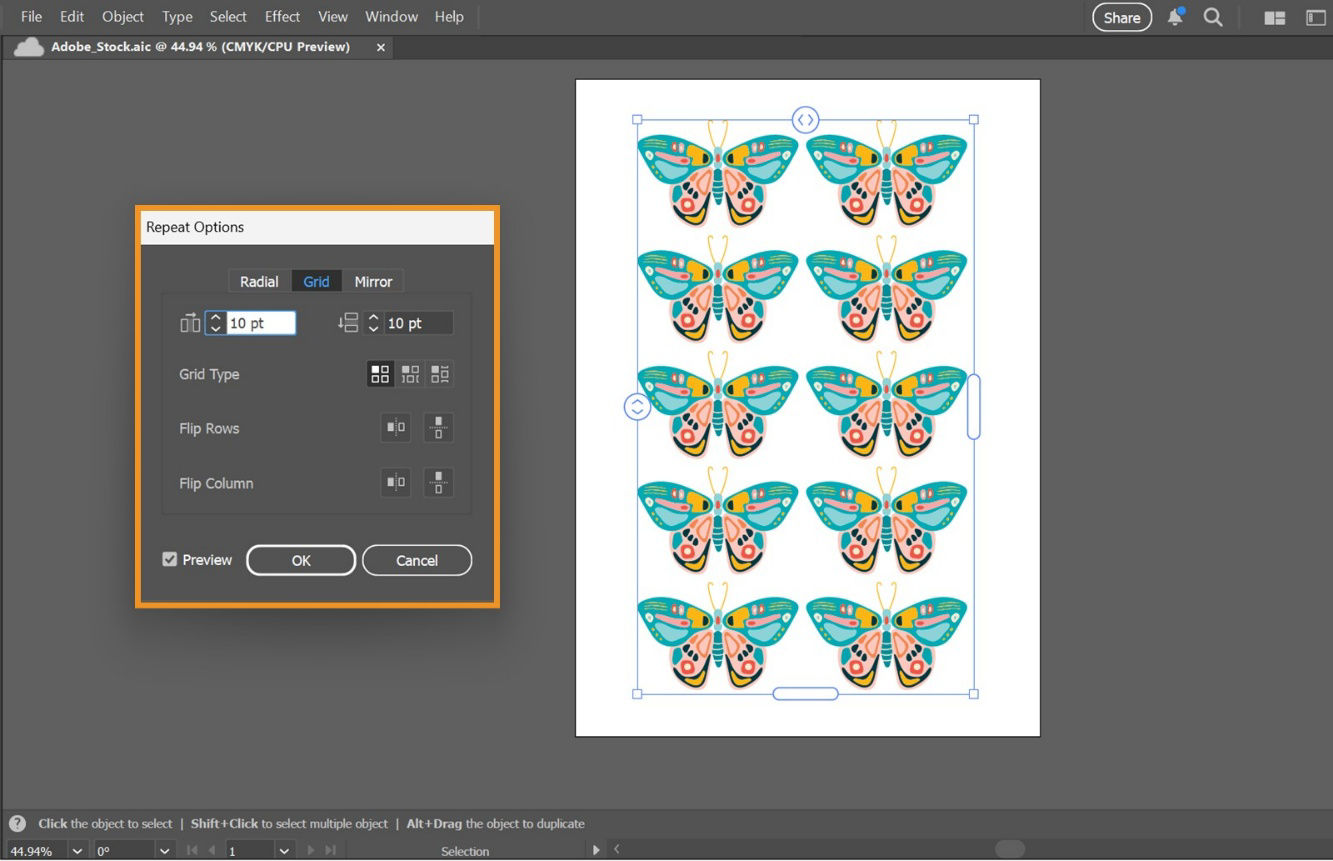Select the normal Grid Type option
The width and height of the screenshot is (1333, 861).
(380, 374)
